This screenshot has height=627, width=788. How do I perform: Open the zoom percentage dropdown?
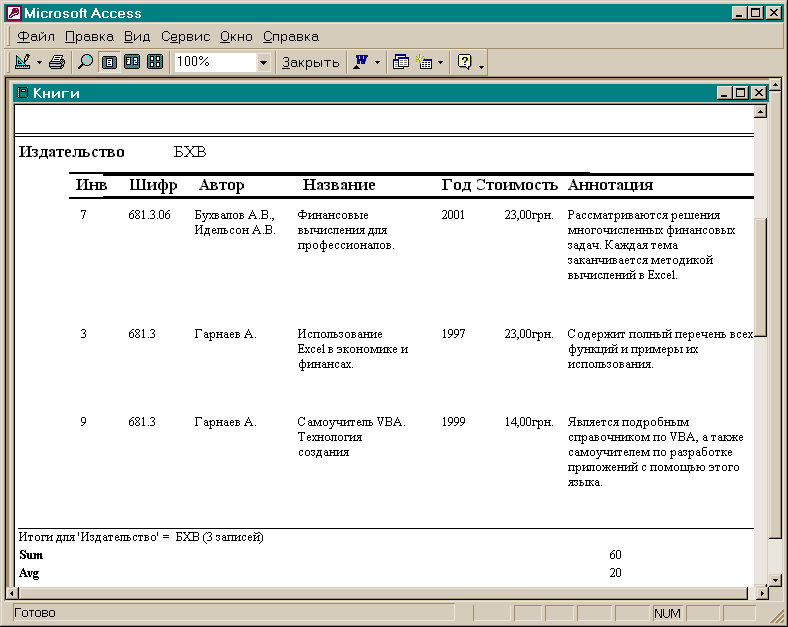click(263, 62)
